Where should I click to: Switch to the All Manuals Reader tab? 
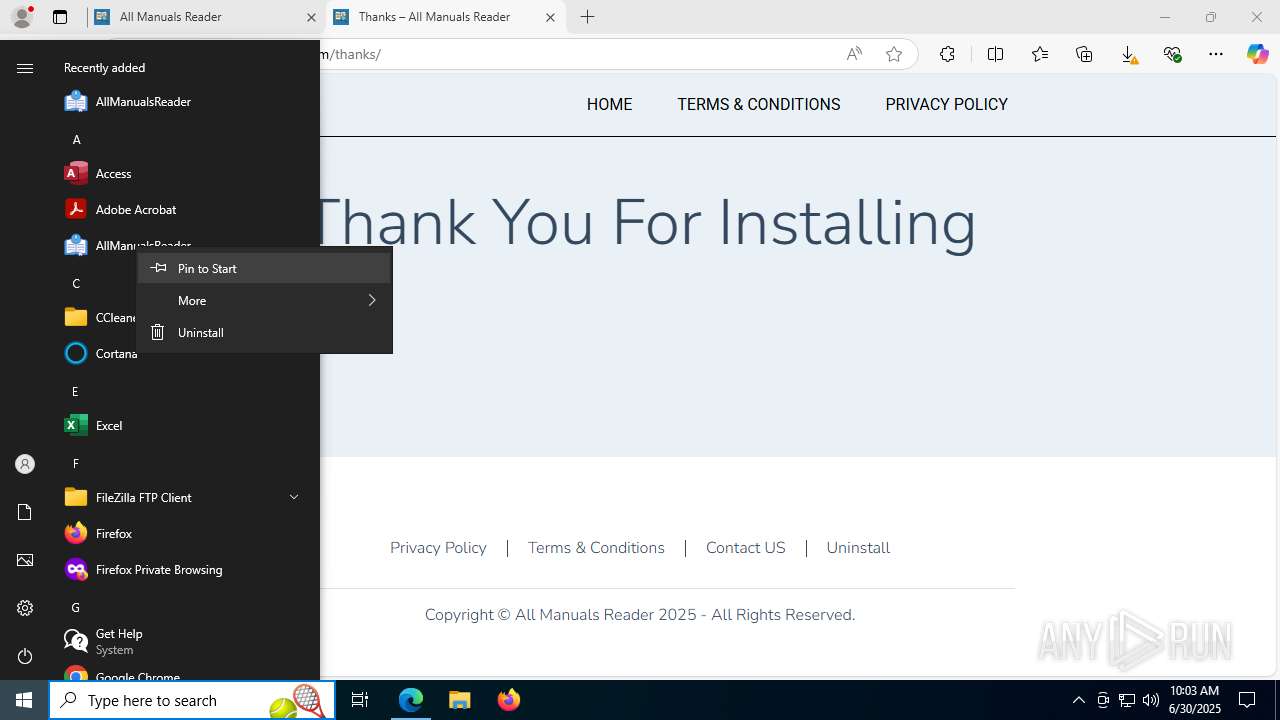point(205,17)
